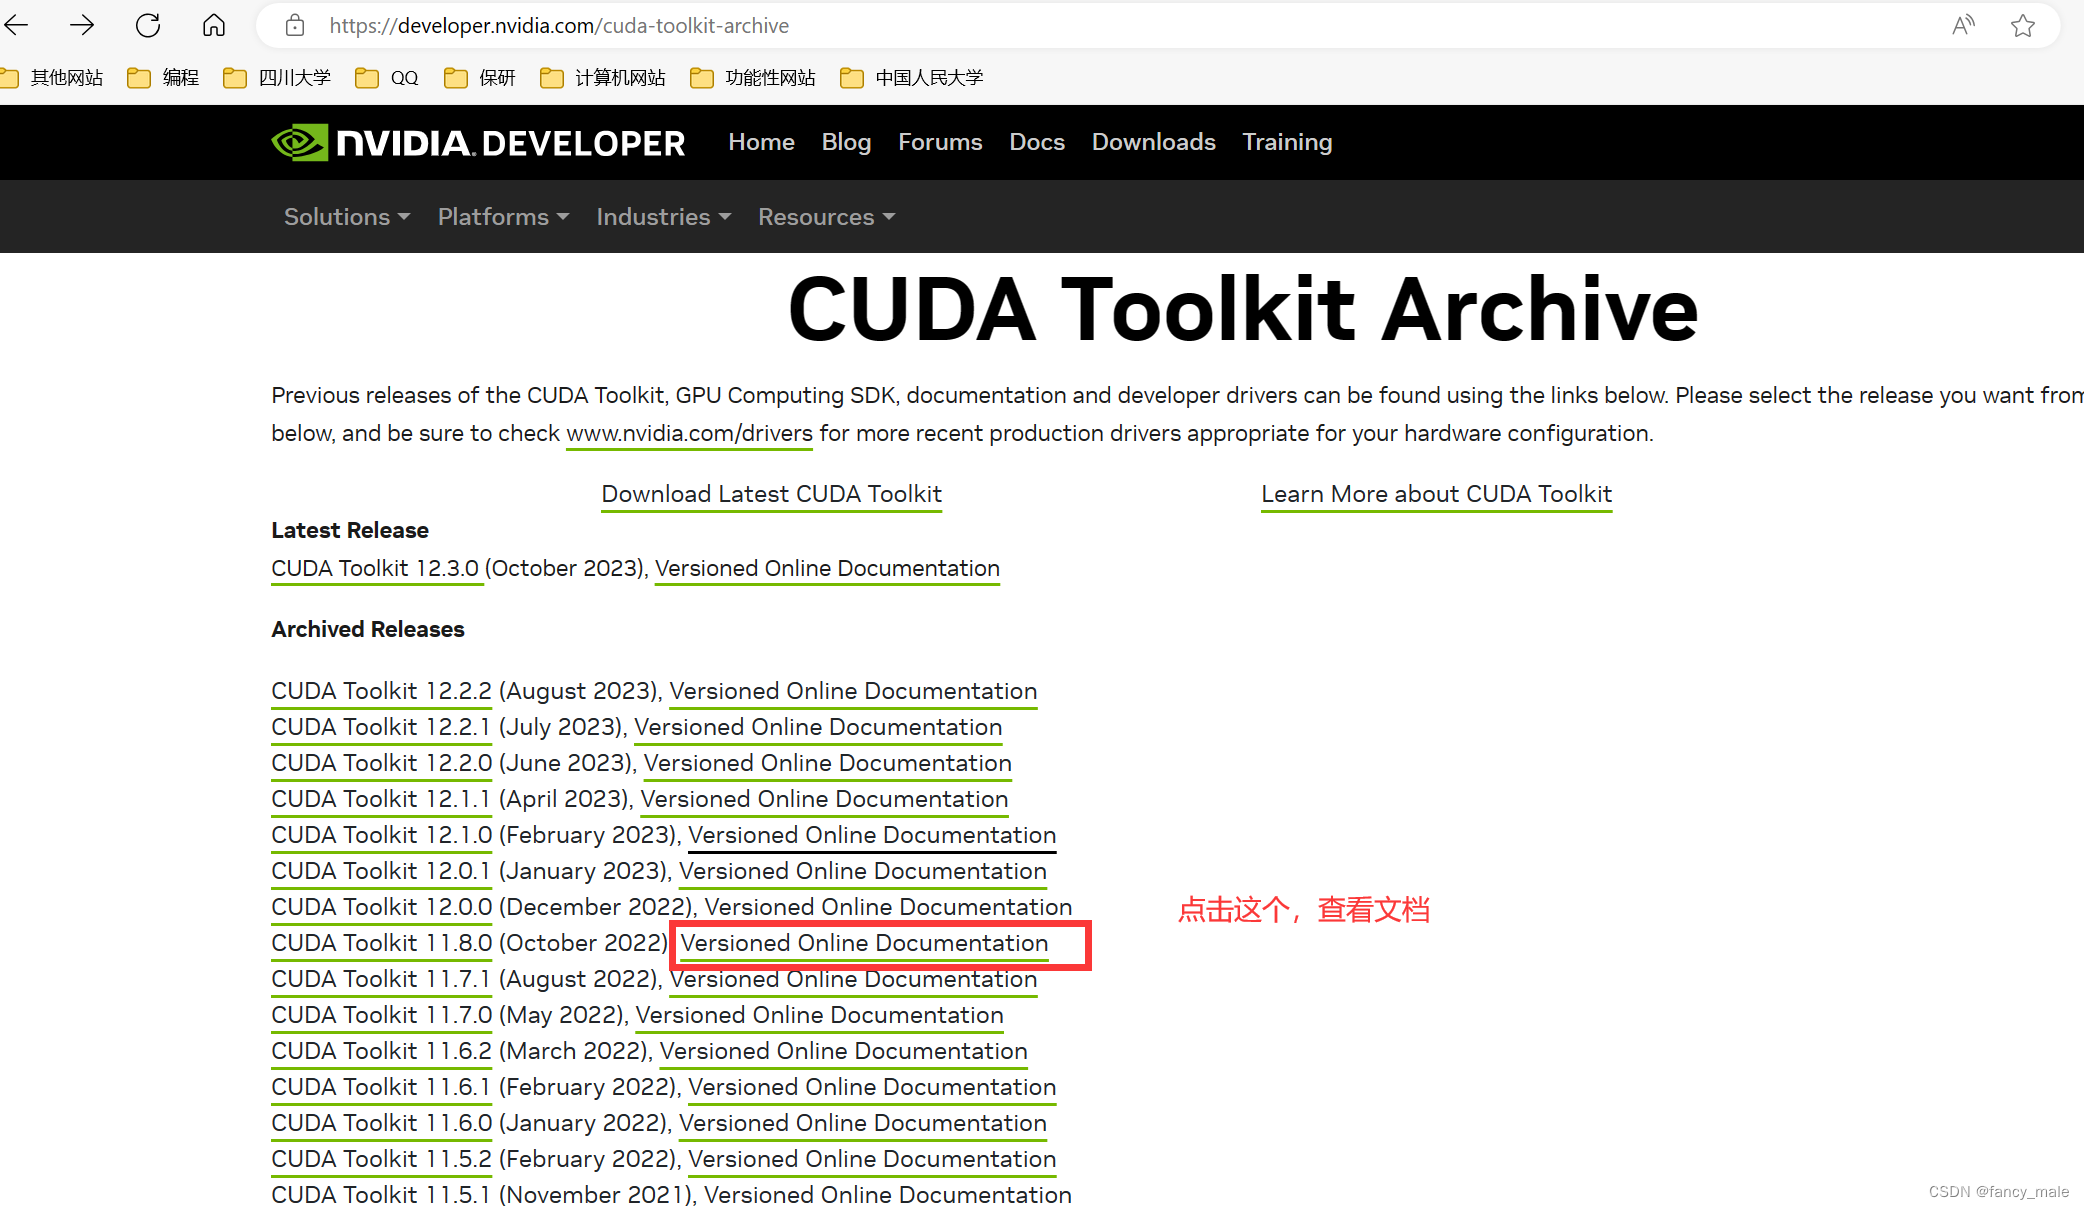Open the CUDA Toolkit 12.3.0 link

point(375,568)
